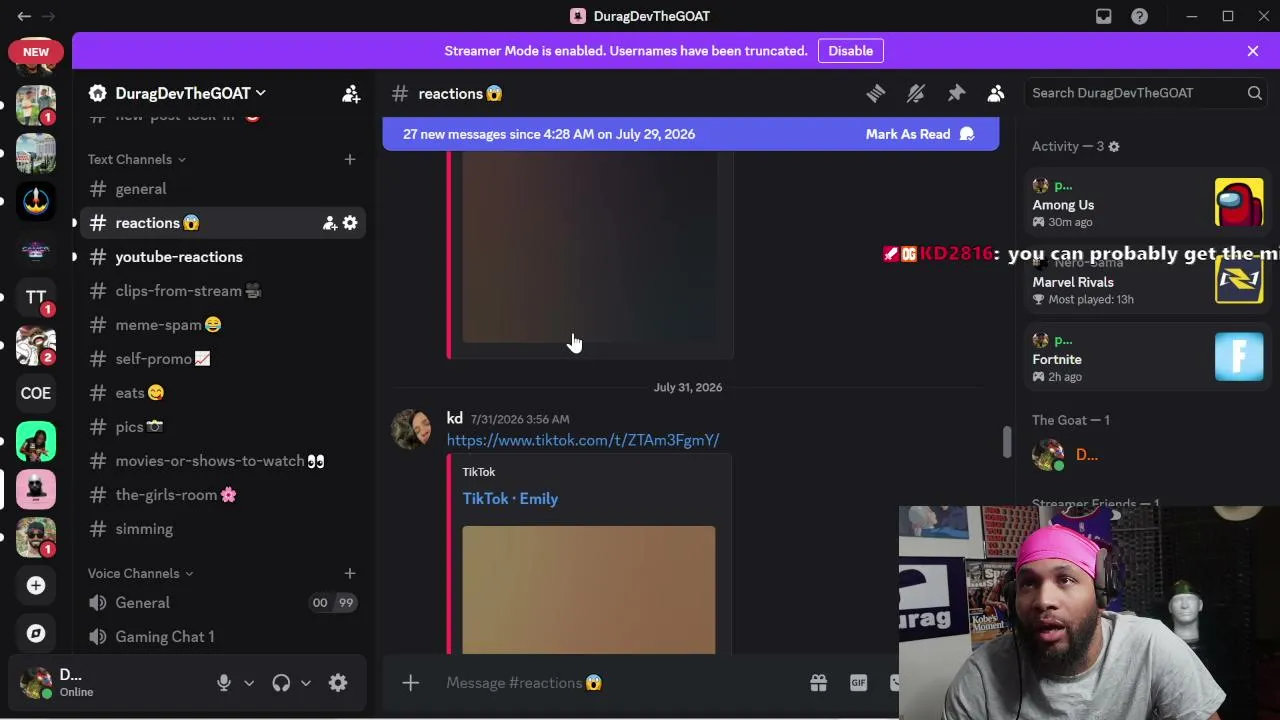Mute microphone in user panel
Image resolution: width=1280 pixels, height=720 pixels.
click(224, 683)
